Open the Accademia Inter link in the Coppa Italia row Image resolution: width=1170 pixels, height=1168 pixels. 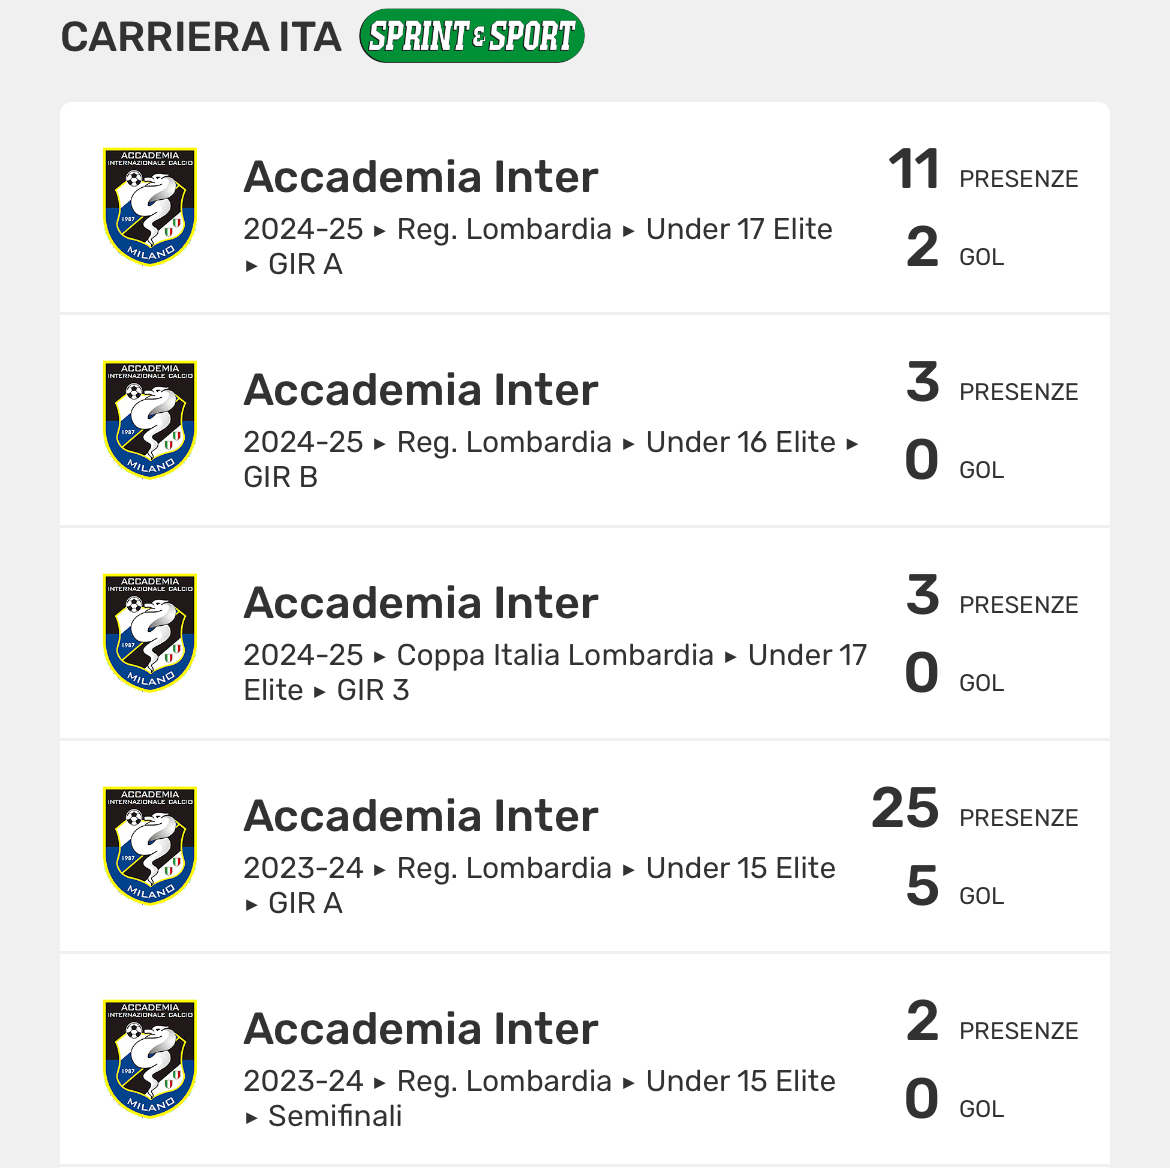[x=421, y=603]
